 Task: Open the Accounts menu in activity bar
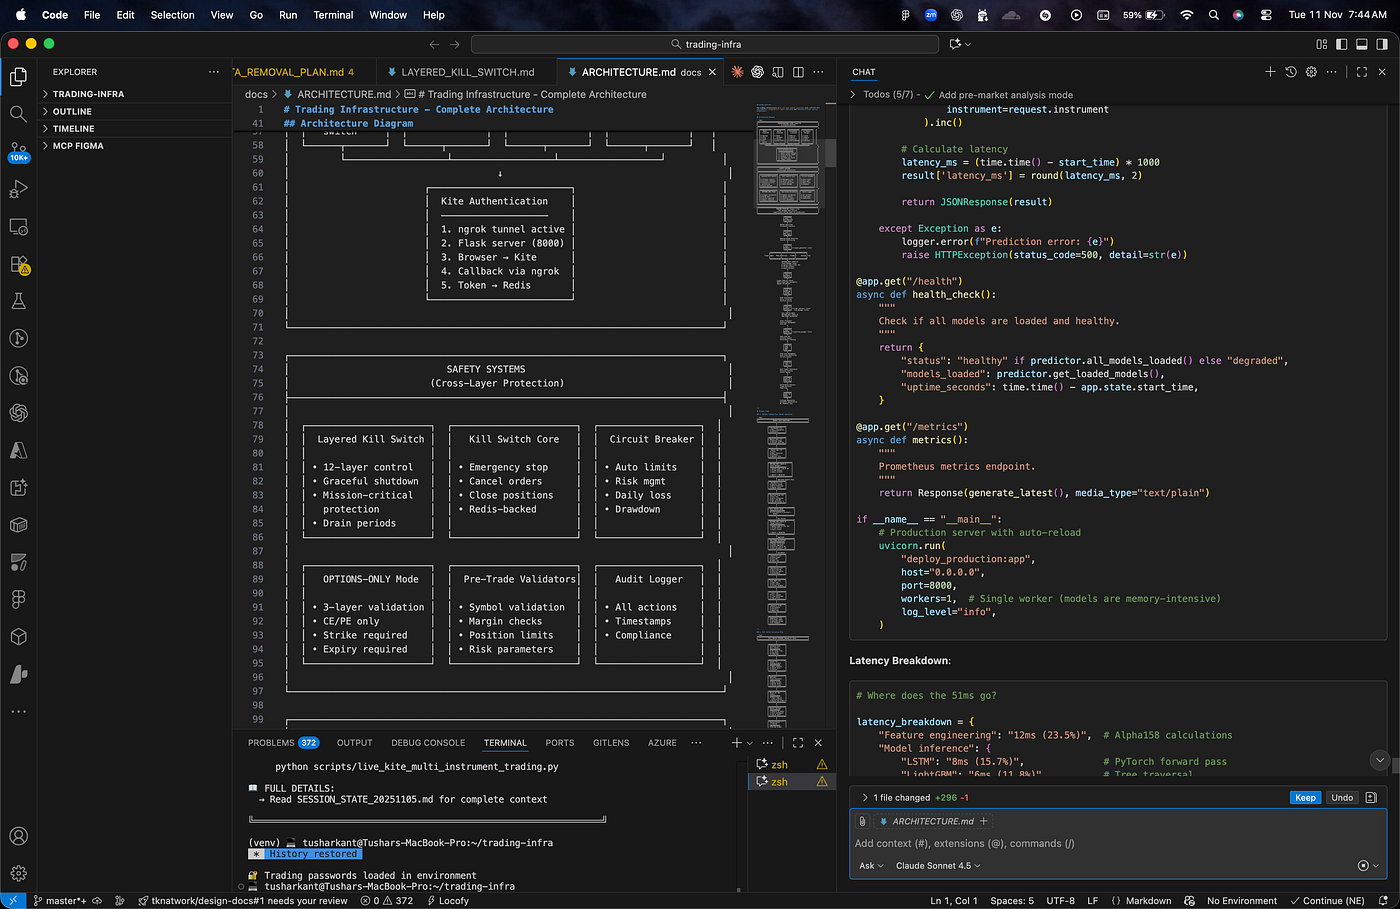point(18,836)
